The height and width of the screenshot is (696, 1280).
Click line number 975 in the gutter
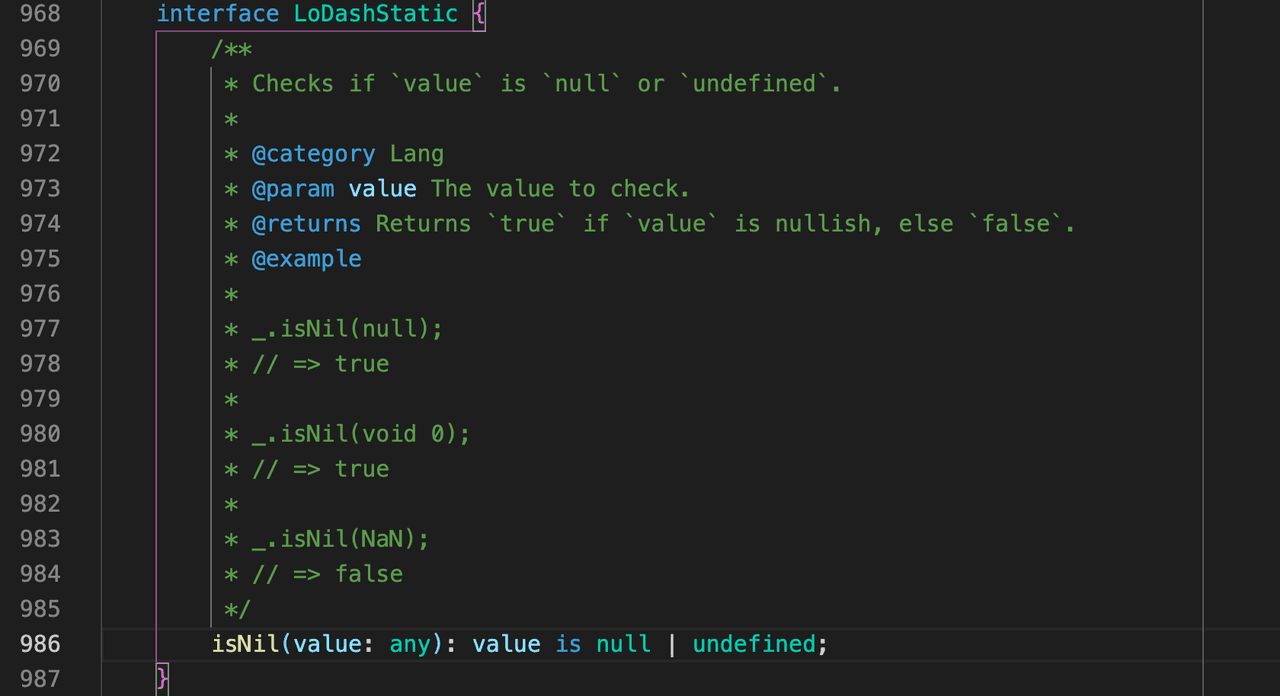(x=40, y=259)
